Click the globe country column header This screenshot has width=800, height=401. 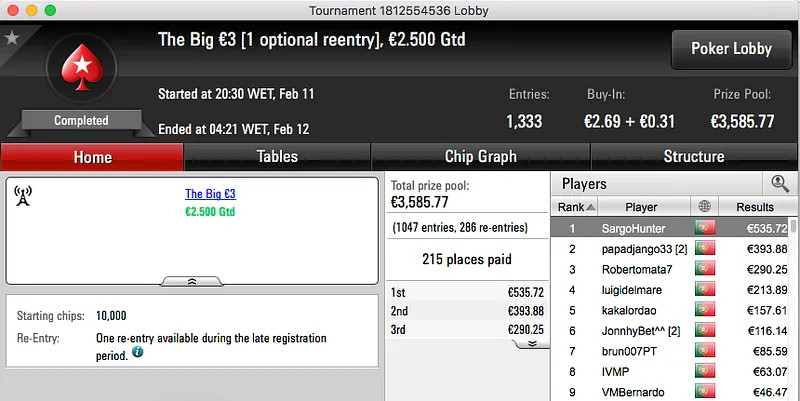pos(705,207)
